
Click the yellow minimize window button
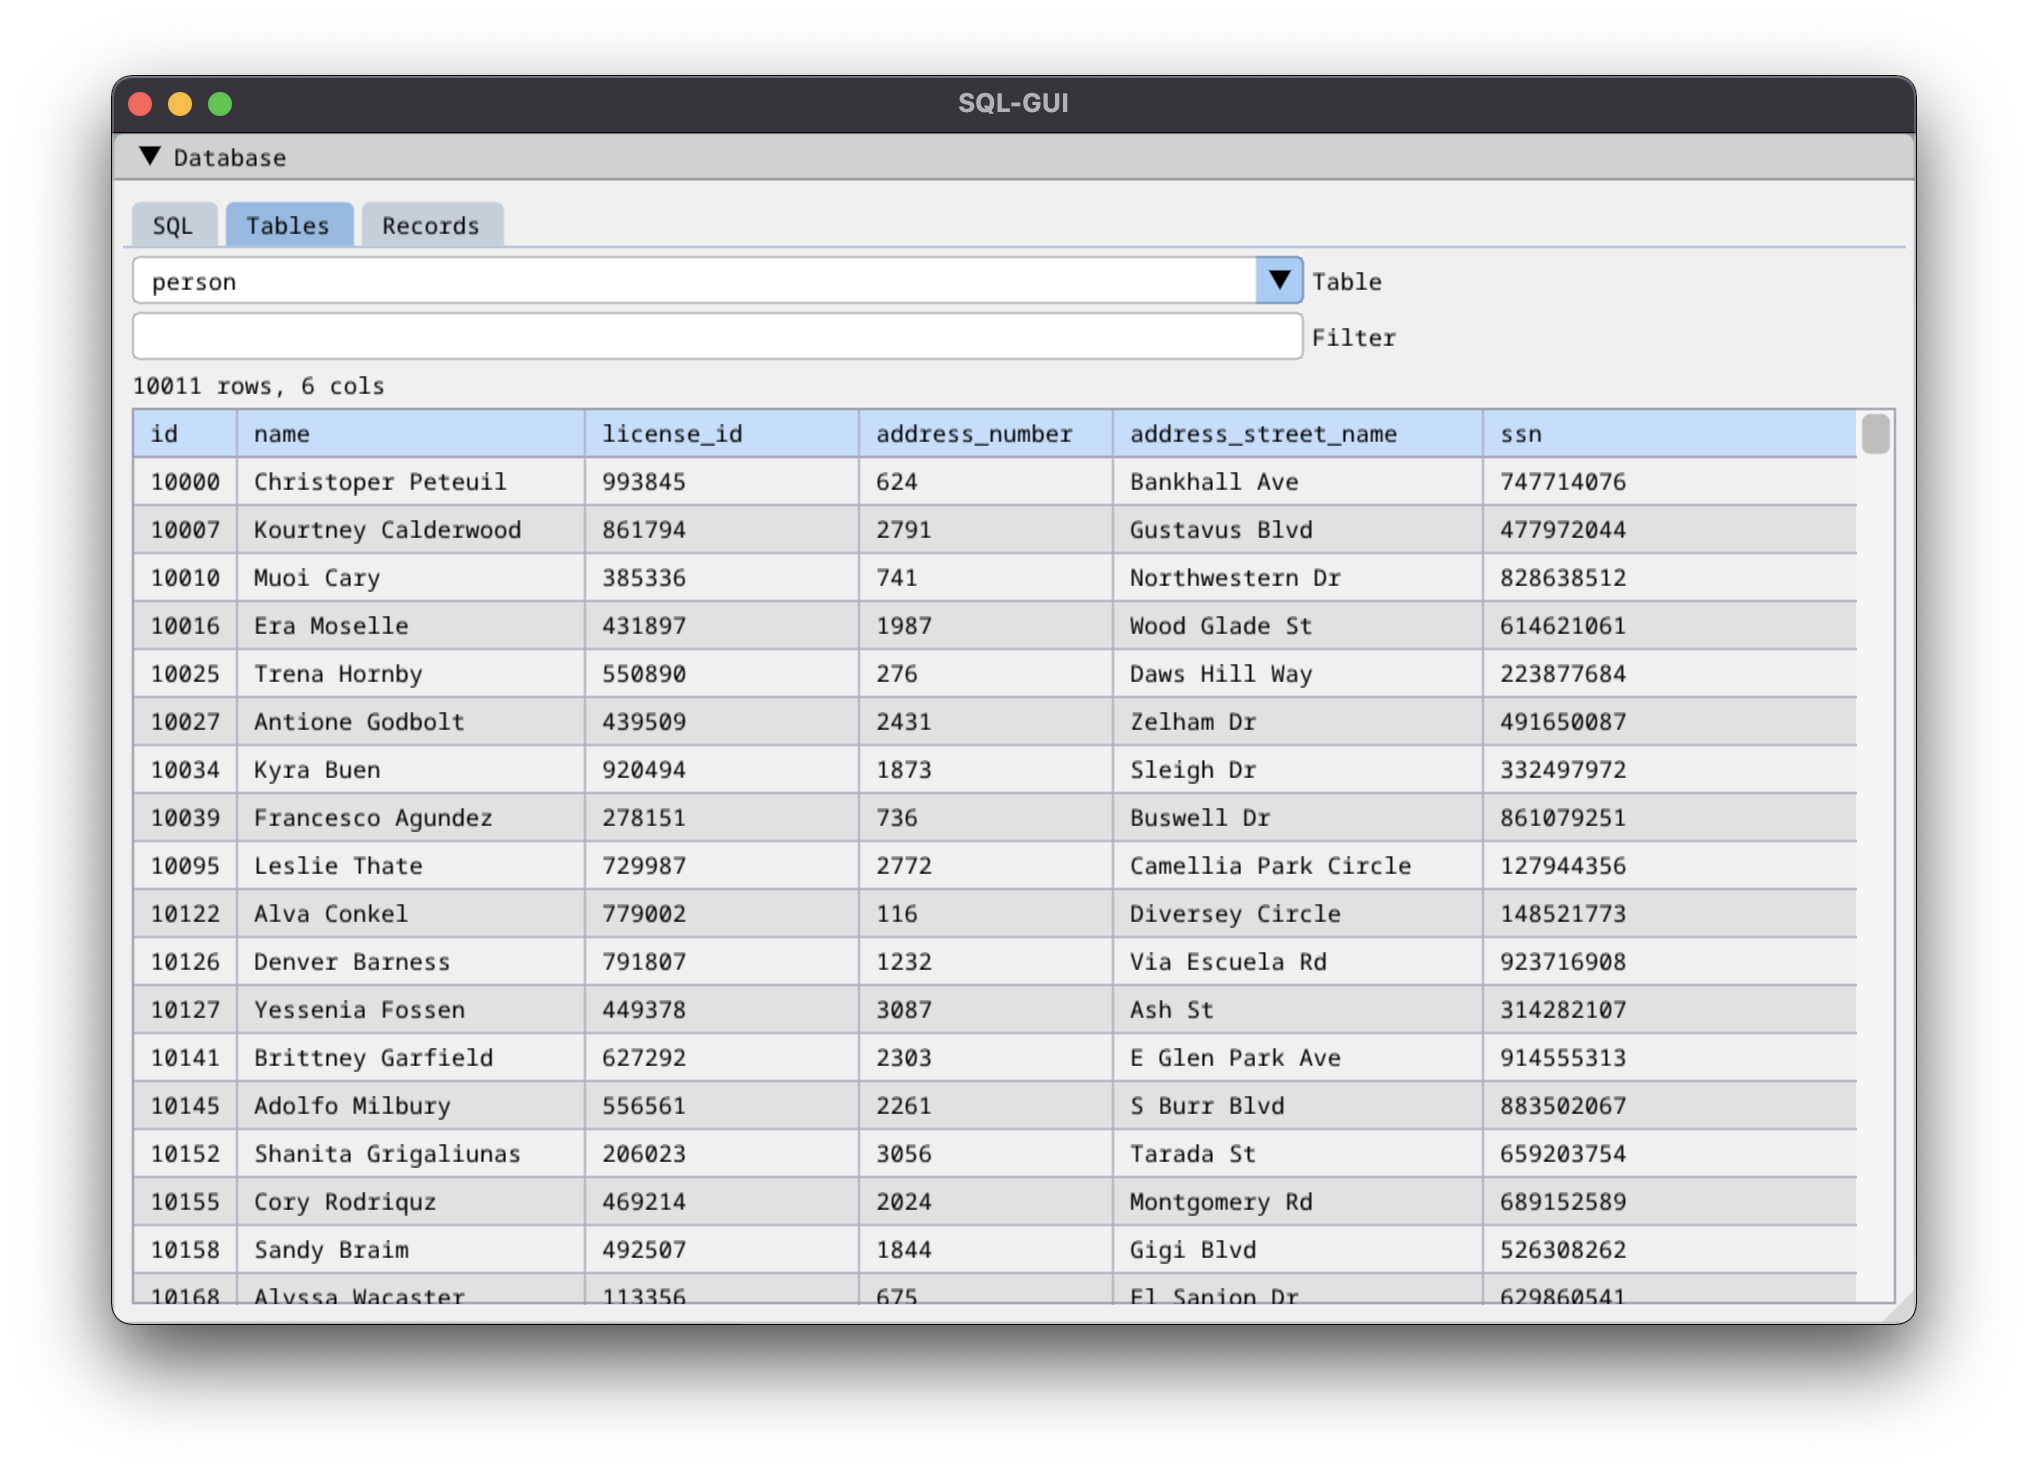(x=180, y=104)
